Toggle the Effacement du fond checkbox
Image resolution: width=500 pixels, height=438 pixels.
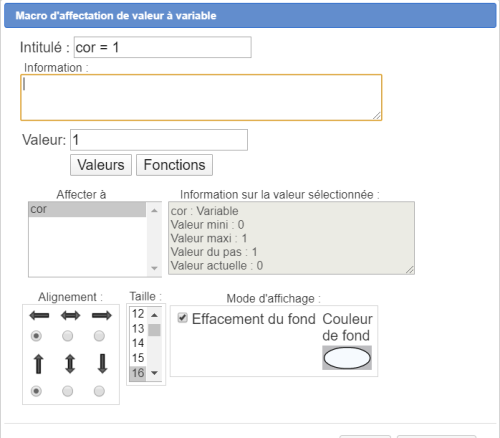click(182, 318)
